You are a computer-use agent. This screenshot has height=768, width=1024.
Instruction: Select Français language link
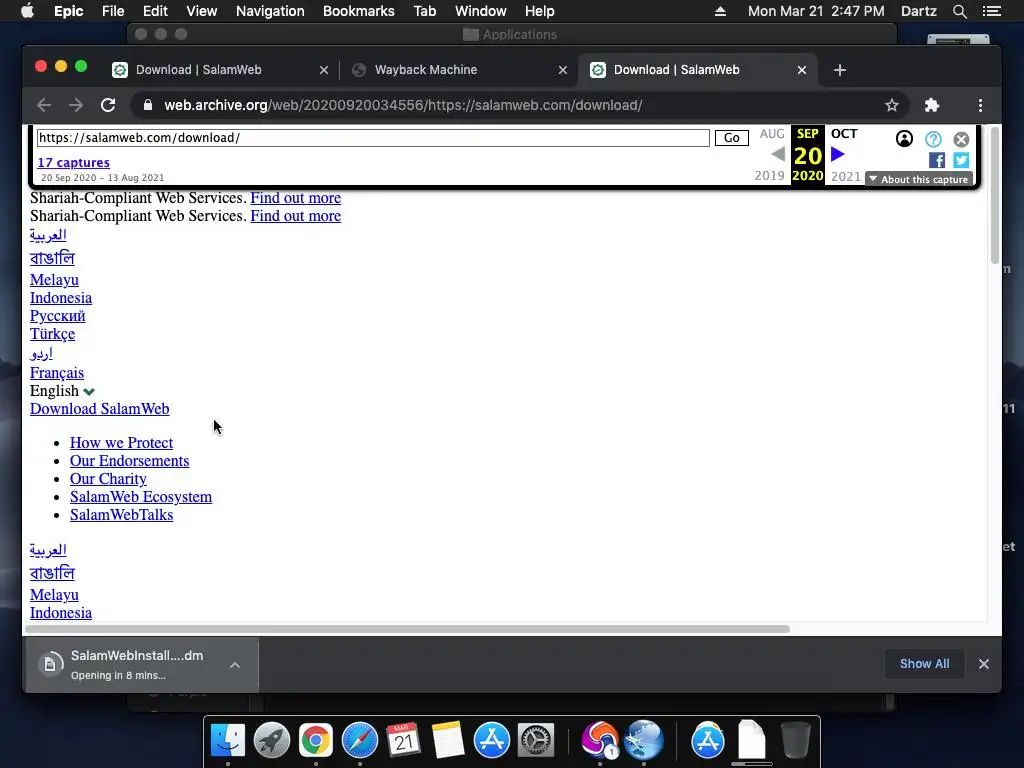pos(57,373)
